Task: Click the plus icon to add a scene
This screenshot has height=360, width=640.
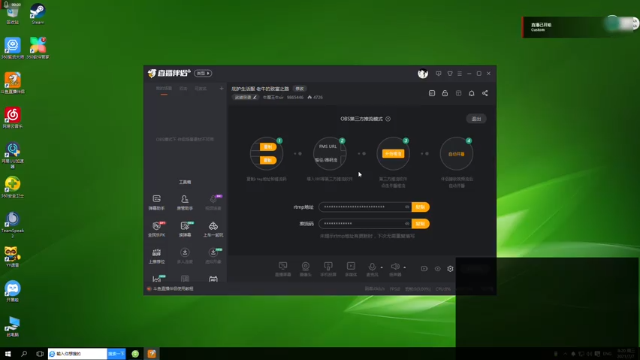Action: click(221, 89)
